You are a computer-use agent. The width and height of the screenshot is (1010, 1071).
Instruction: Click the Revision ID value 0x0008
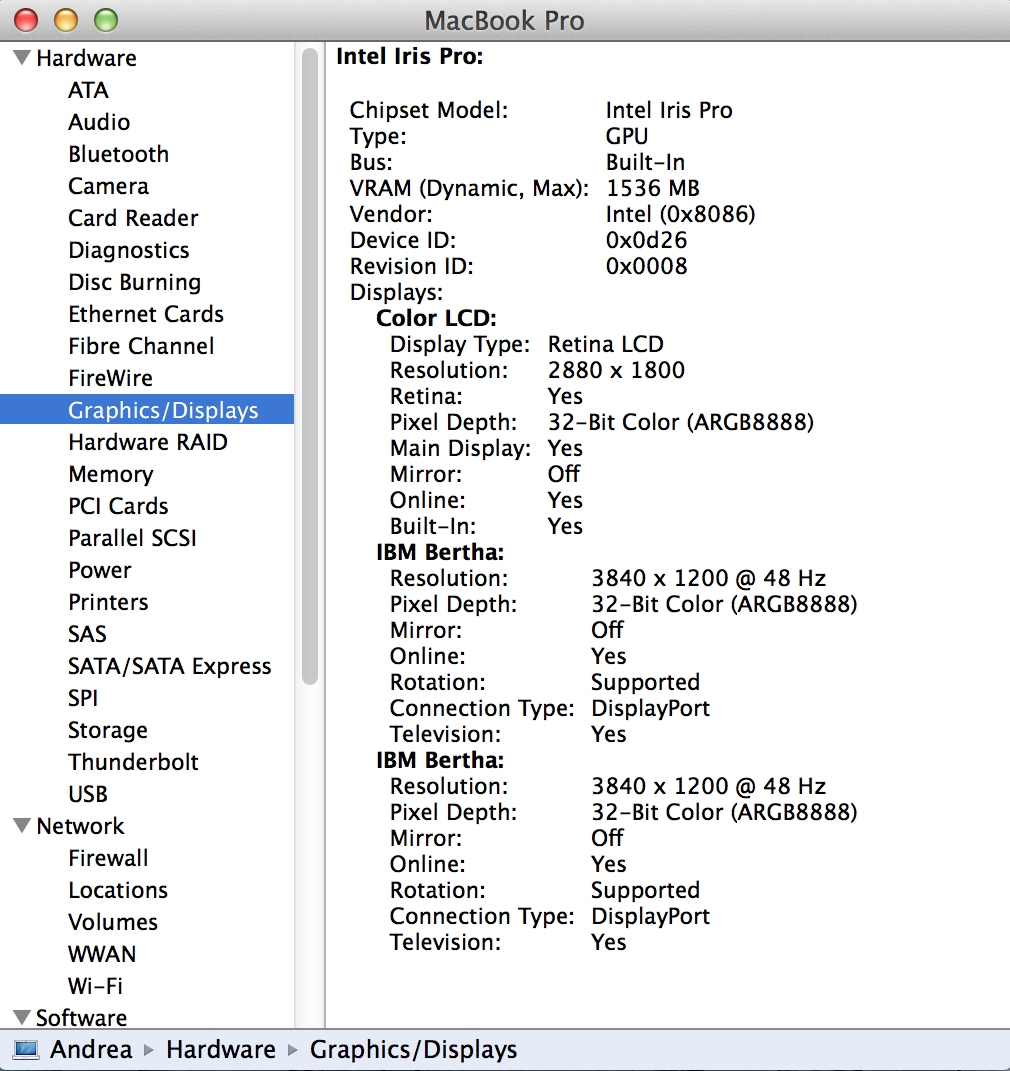point(647,266)
